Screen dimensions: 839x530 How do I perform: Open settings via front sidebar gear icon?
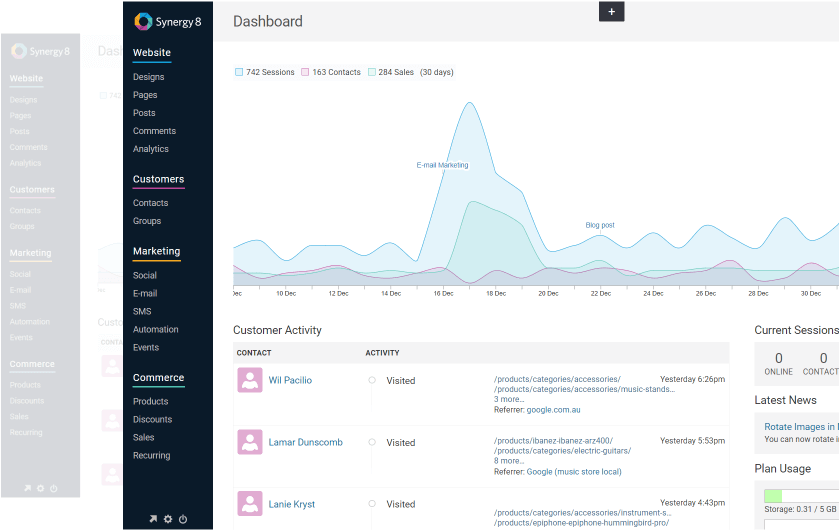coord(168,519)
